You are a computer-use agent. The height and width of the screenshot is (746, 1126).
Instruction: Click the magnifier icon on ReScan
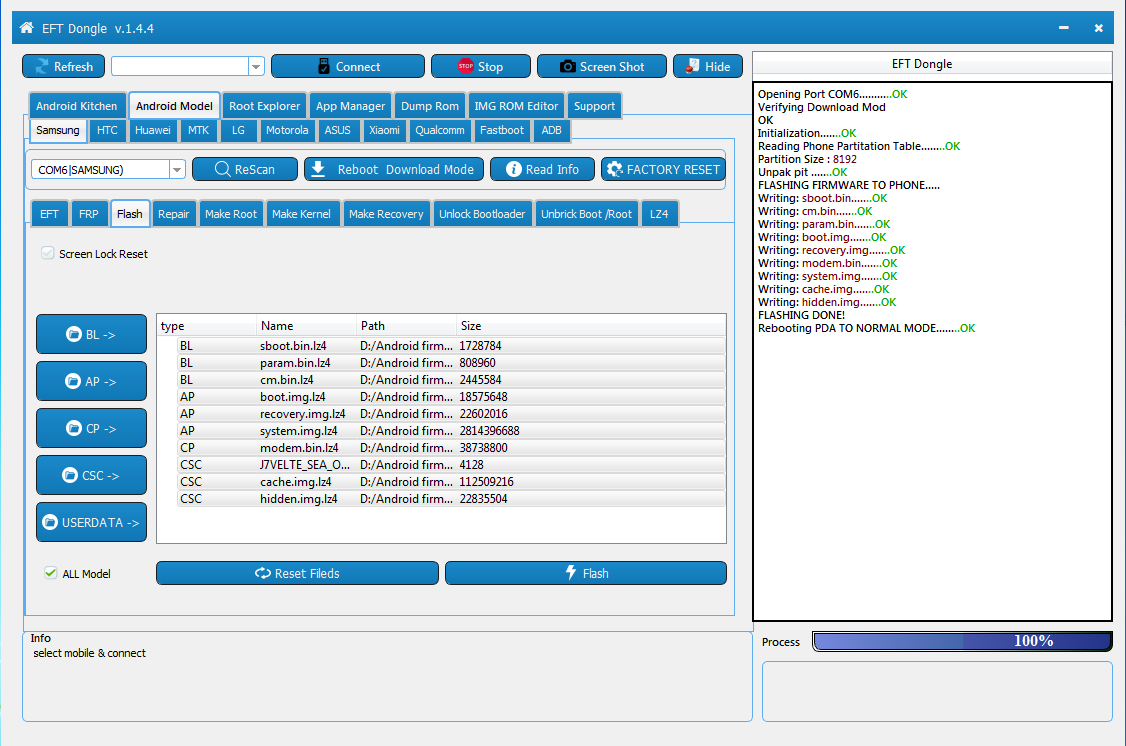tap(223, 169)
